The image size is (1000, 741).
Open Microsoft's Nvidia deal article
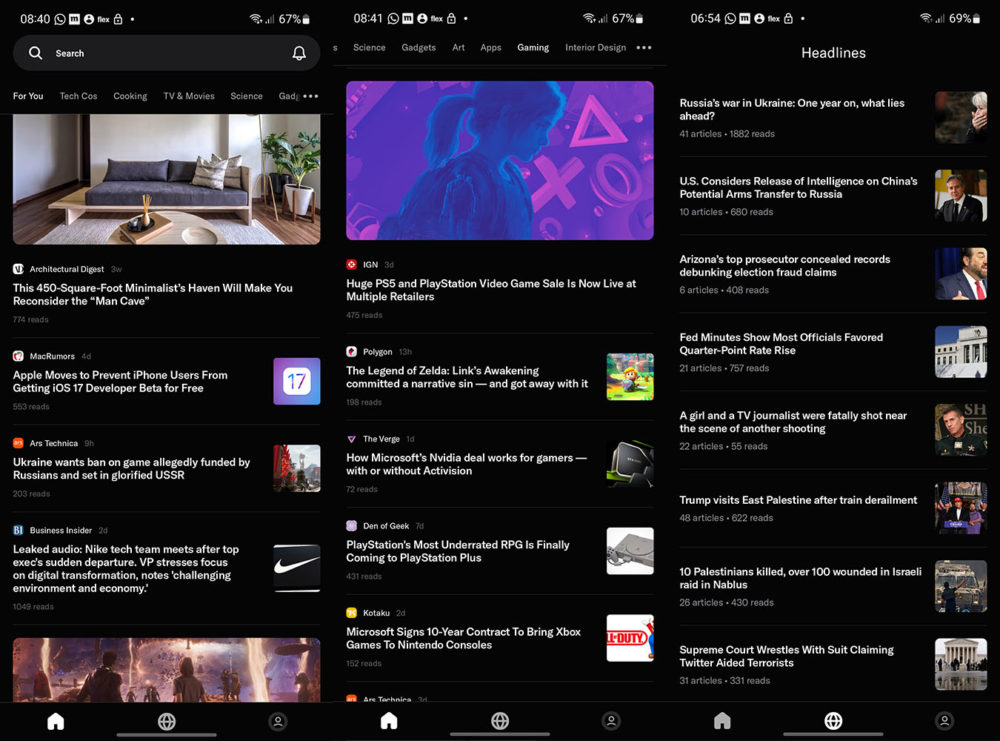coord(466,464)
